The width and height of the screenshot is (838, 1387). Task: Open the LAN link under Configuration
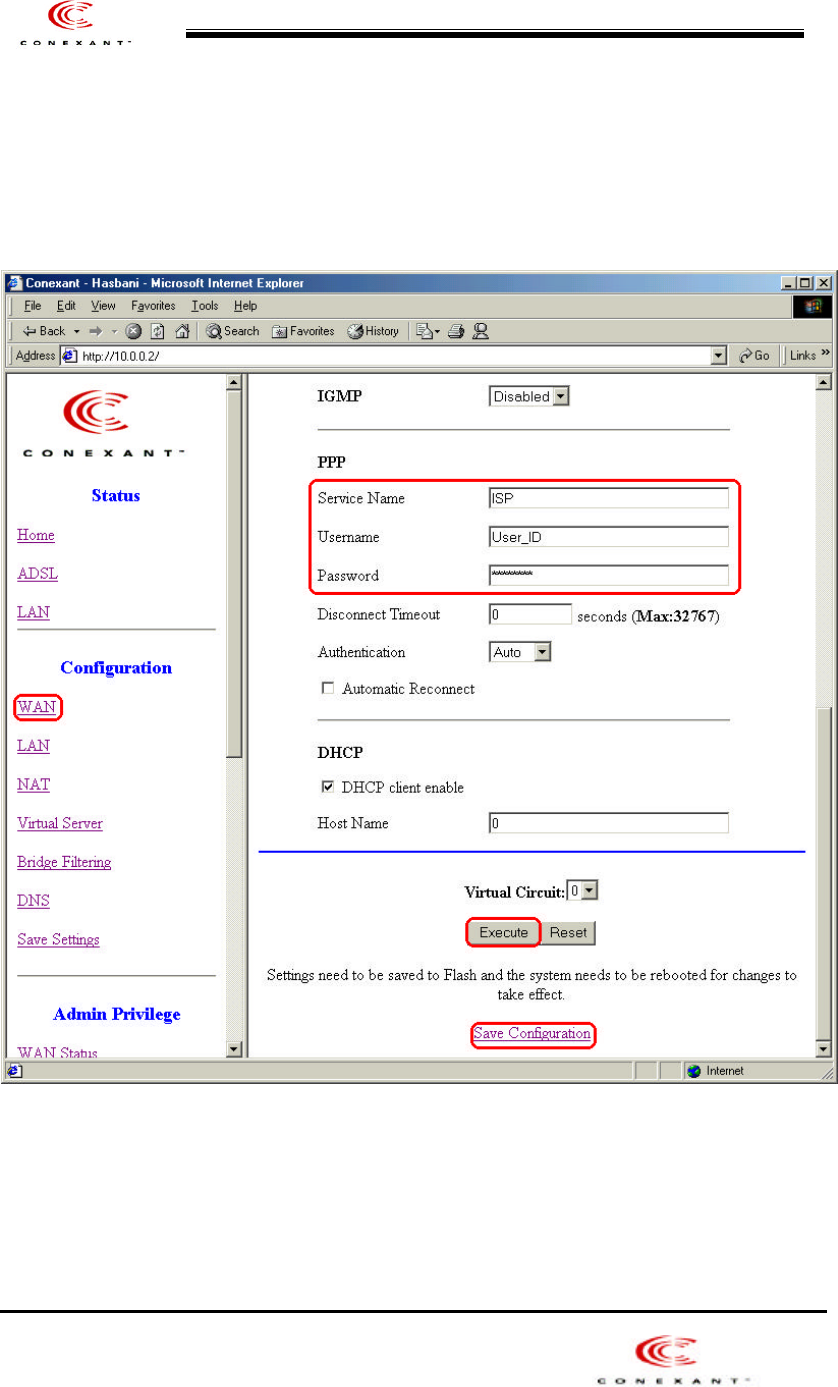coord(33,746)
